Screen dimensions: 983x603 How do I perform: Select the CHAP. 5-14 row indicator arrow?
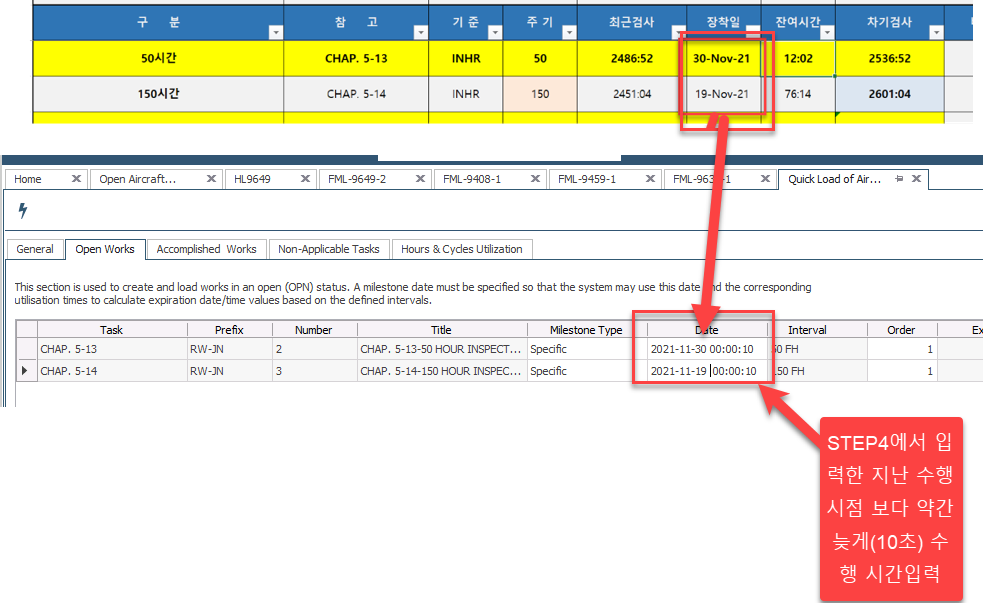pos(25,371)
